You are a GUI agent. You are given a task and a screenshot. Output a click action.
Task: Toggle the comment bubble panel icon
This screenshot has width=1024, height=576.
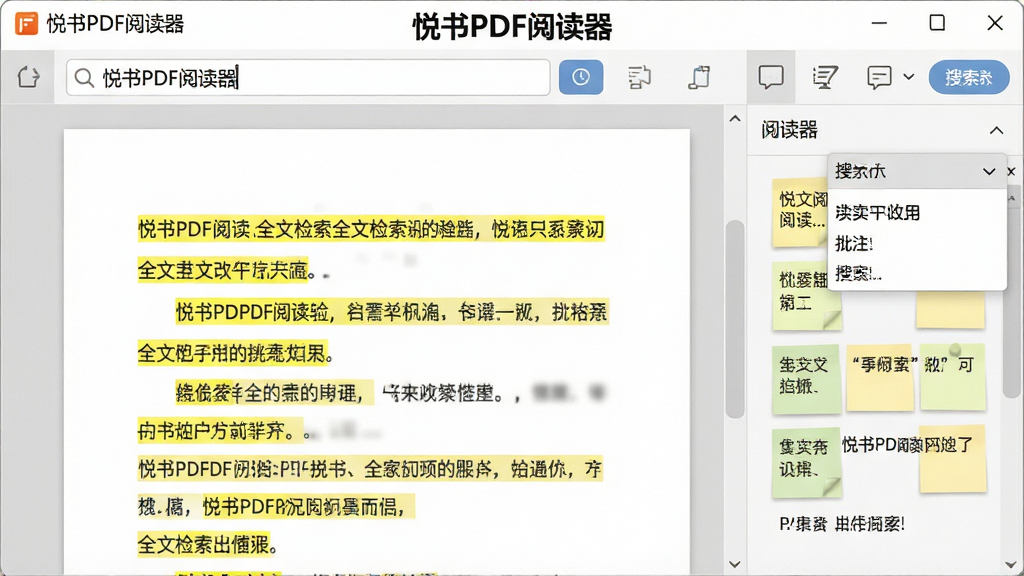pyautogui.click(x=771, y=77)
